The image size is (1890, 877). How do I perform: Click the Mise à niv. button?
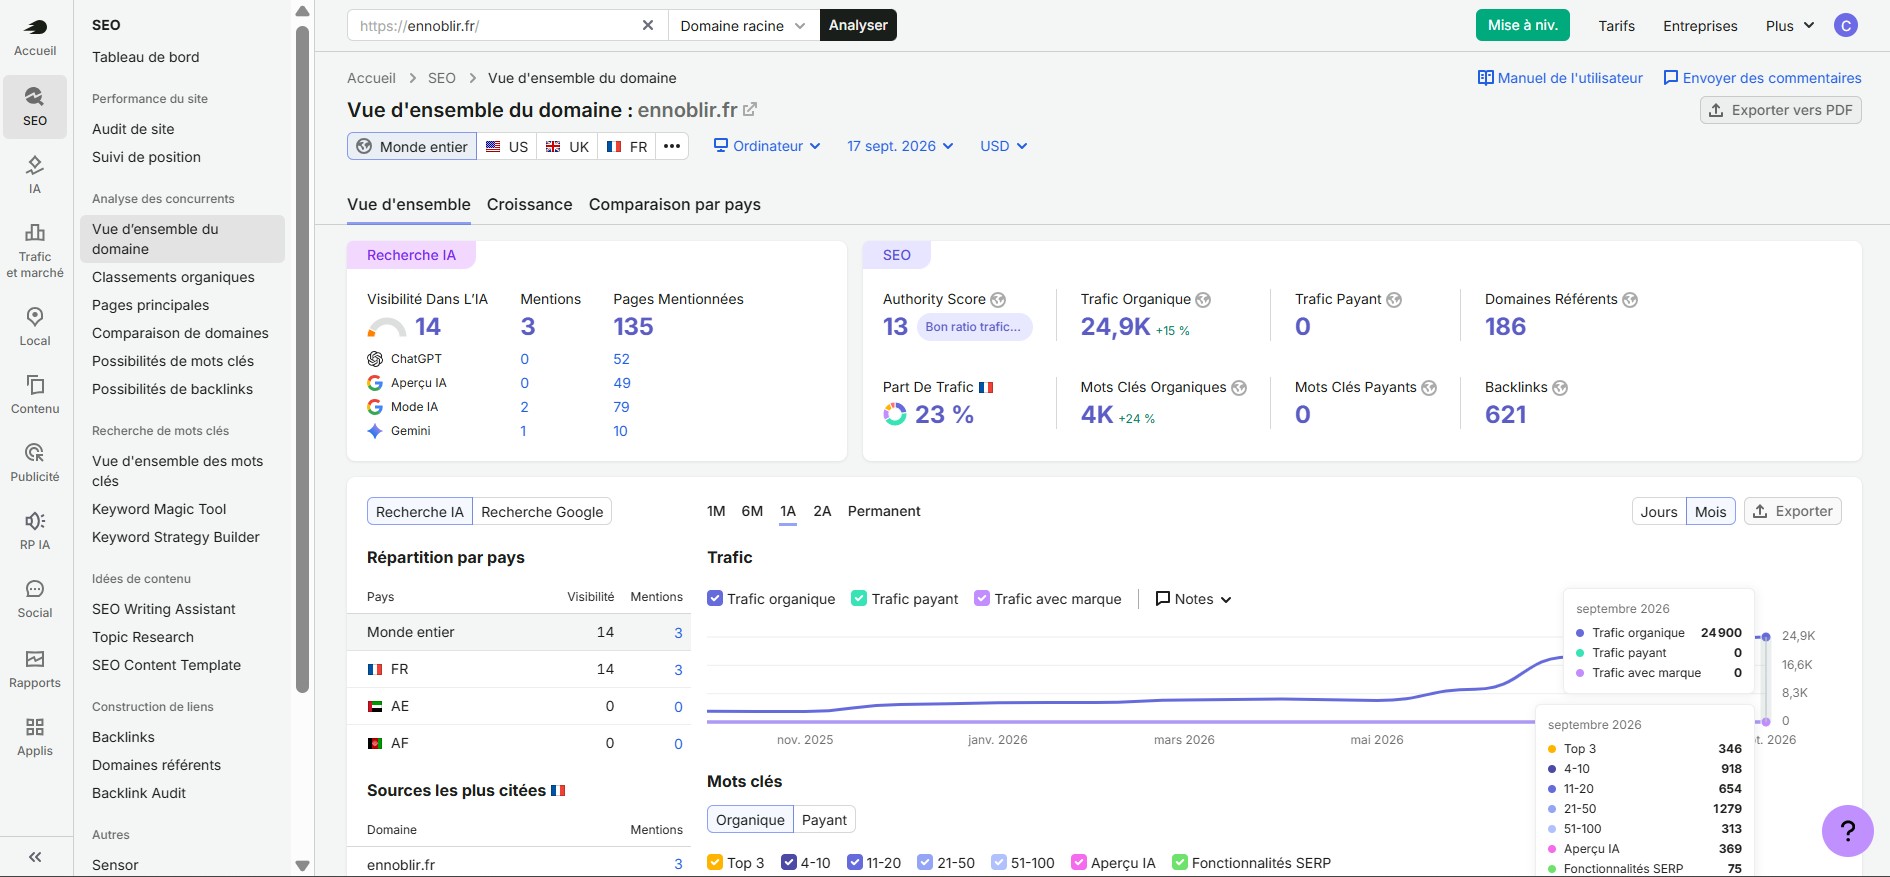[1523, 25]
